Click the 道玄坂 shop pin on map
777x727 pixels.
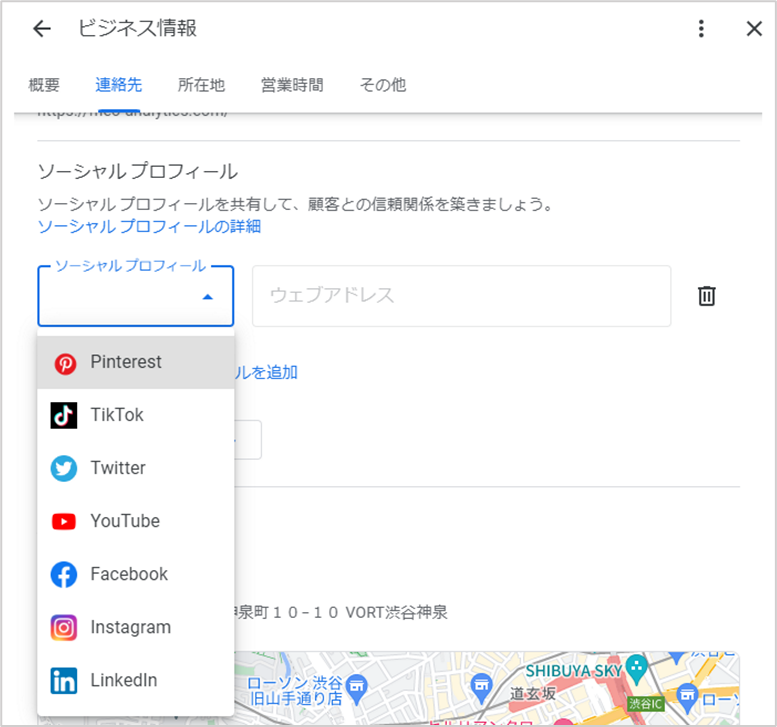(x=481, y=687)
